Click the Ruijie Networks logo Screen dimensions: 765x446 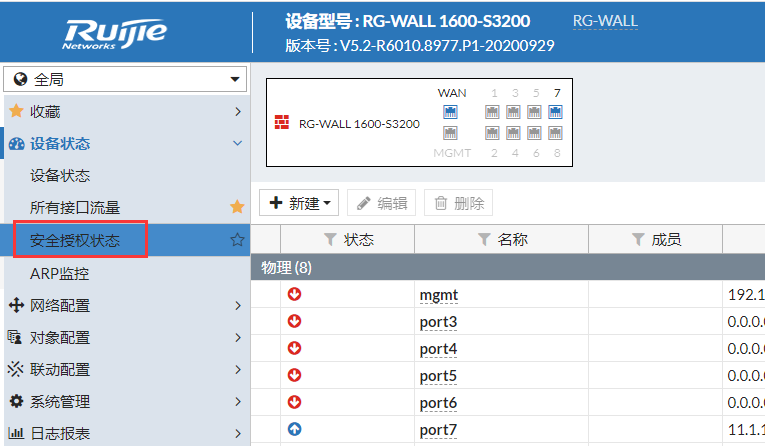115,34
